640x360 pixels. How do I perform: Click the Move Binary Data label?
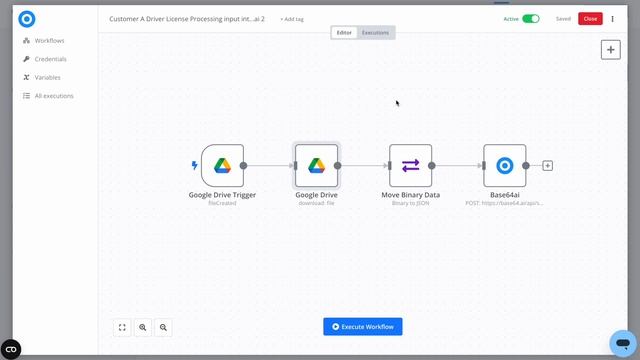[x=411, y=195]
